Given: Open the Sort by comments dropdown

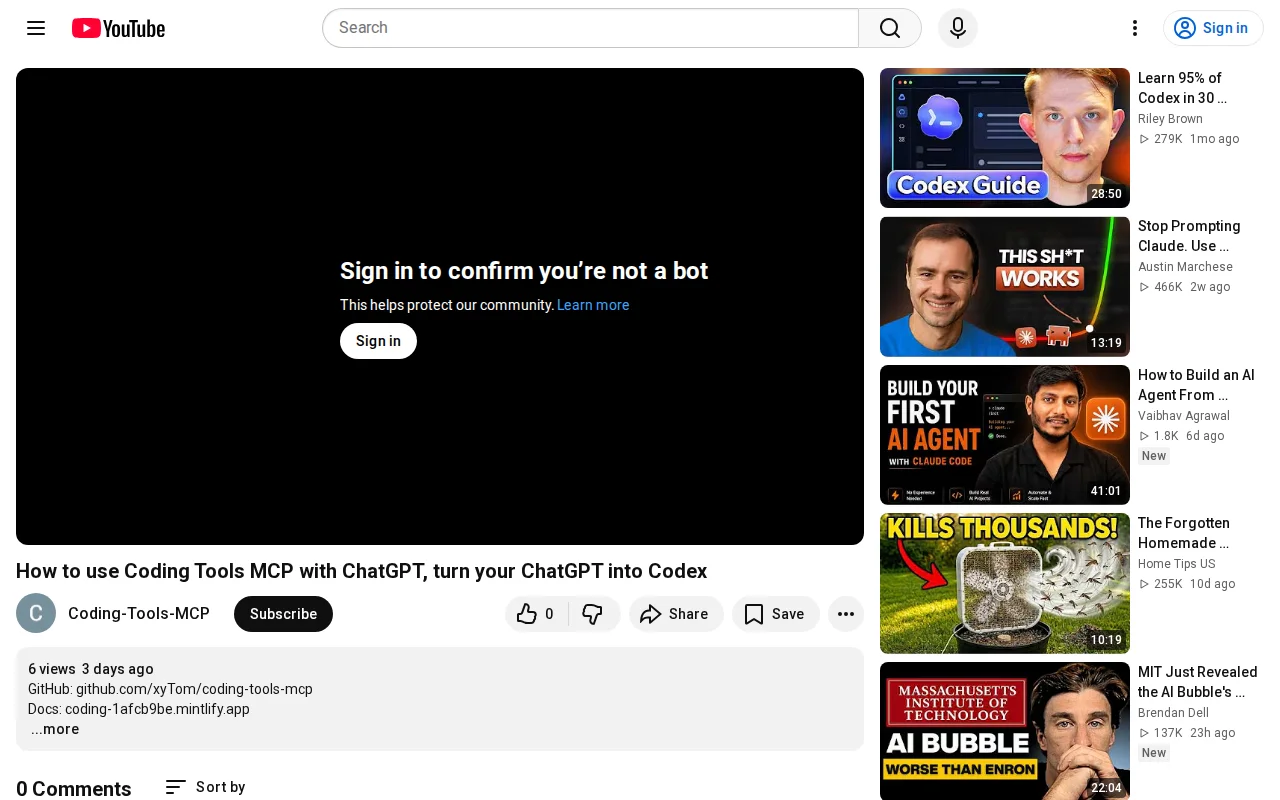Looking at the screenshot, I should (205, 787).
